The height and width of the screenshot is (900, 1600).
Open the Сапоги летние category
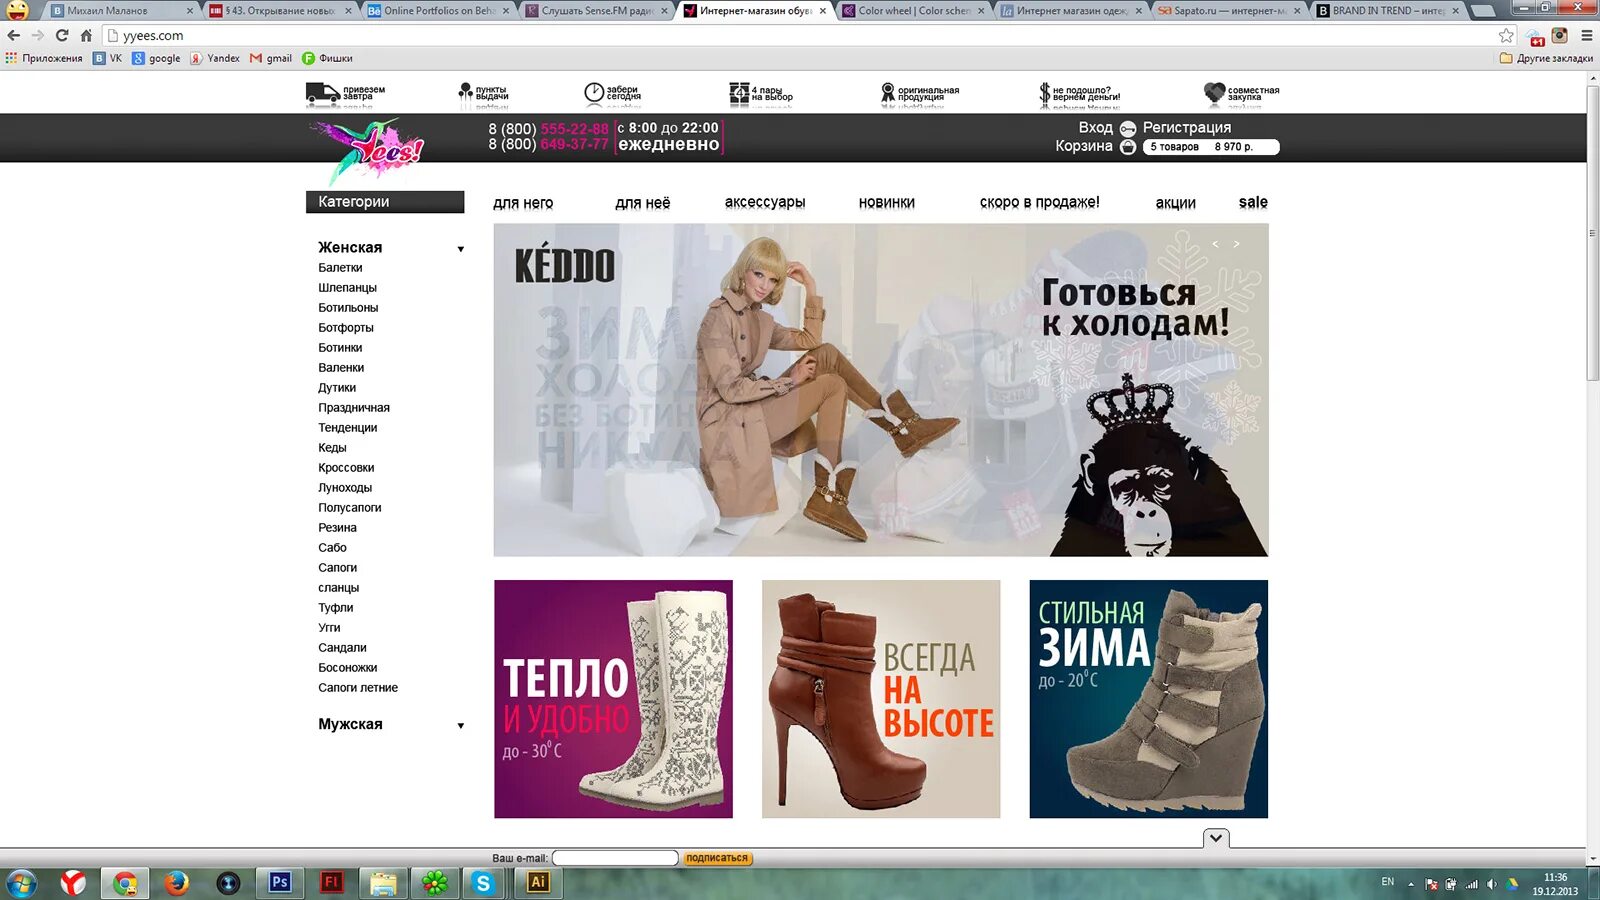click(358, 688)
